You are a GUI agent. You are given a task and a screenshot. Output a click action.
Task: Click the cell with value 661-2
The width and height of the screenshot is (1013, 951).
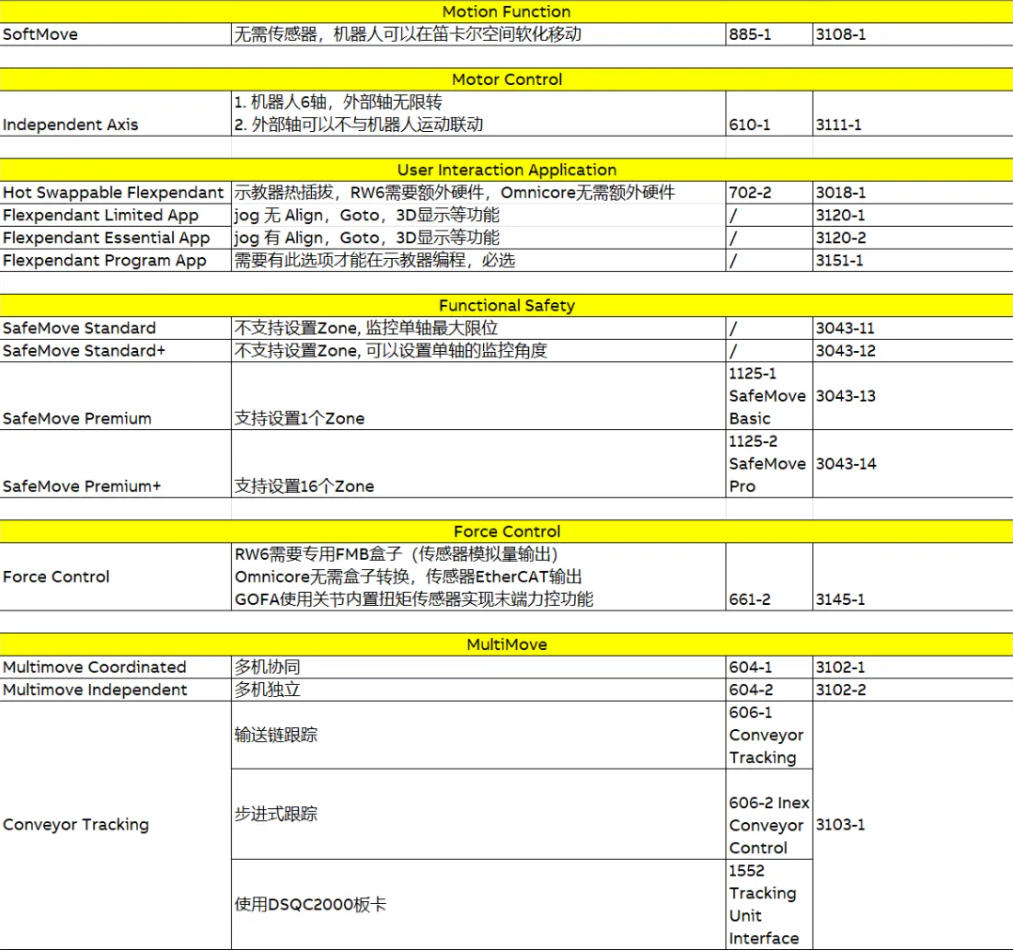(768, 599)
